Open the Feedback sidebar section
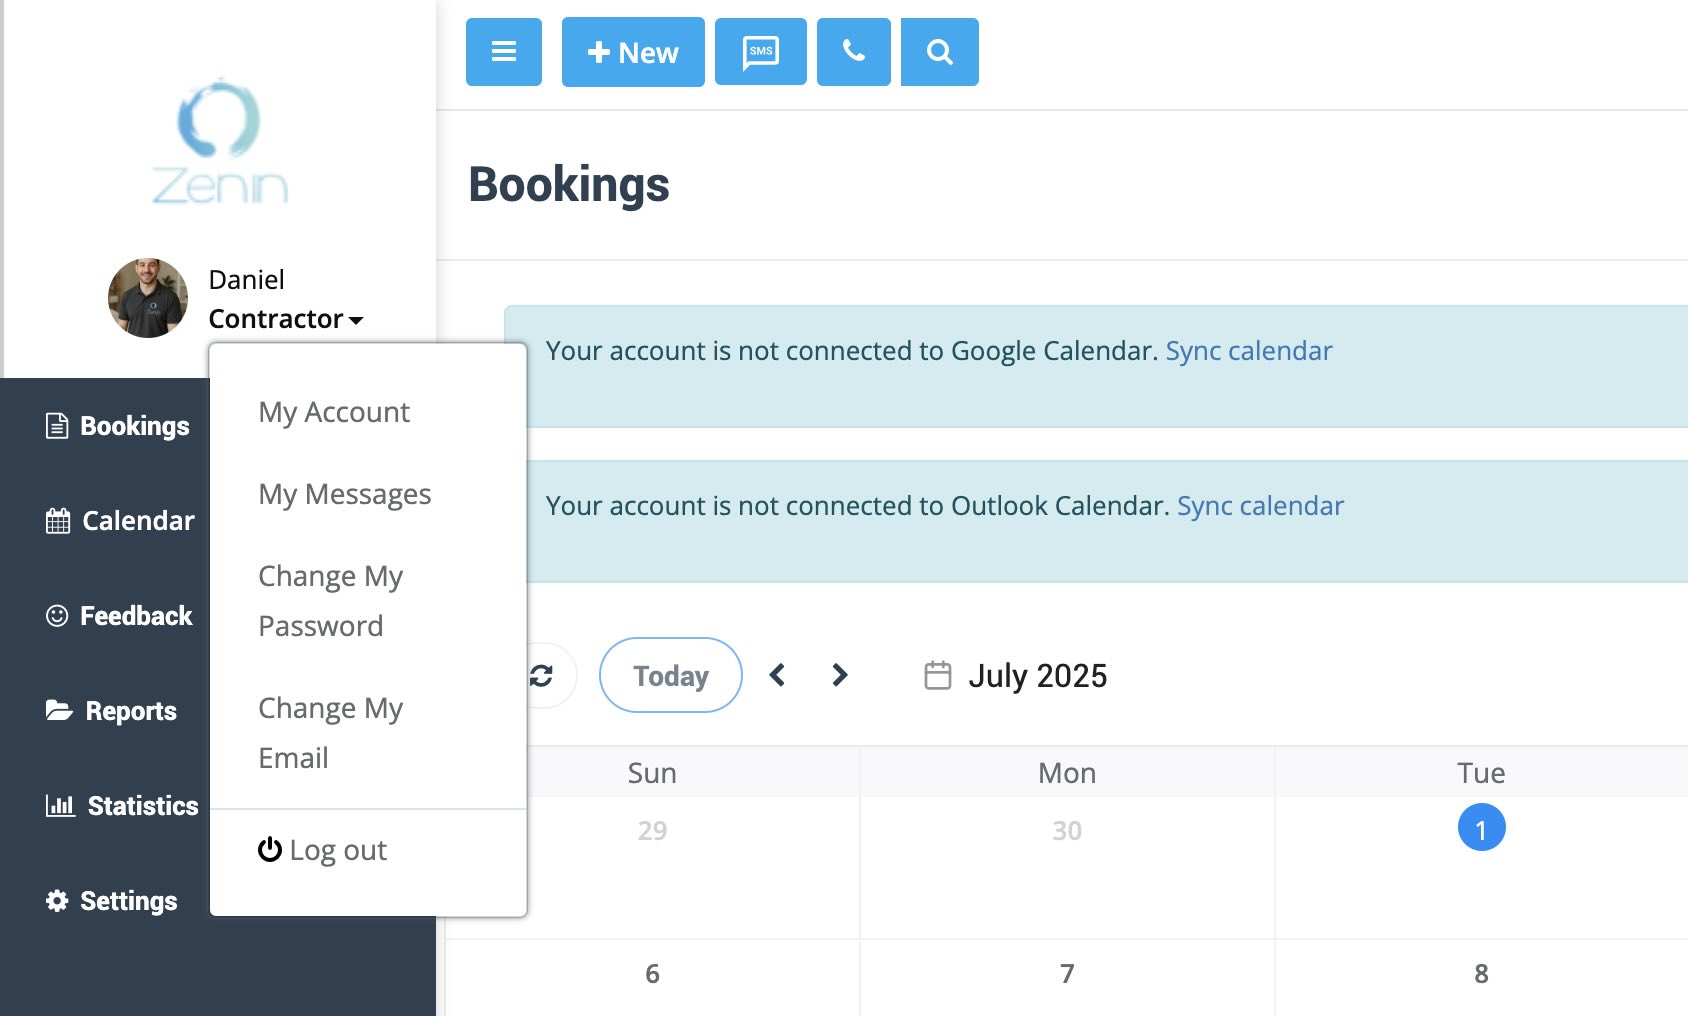 coord(136,615)
